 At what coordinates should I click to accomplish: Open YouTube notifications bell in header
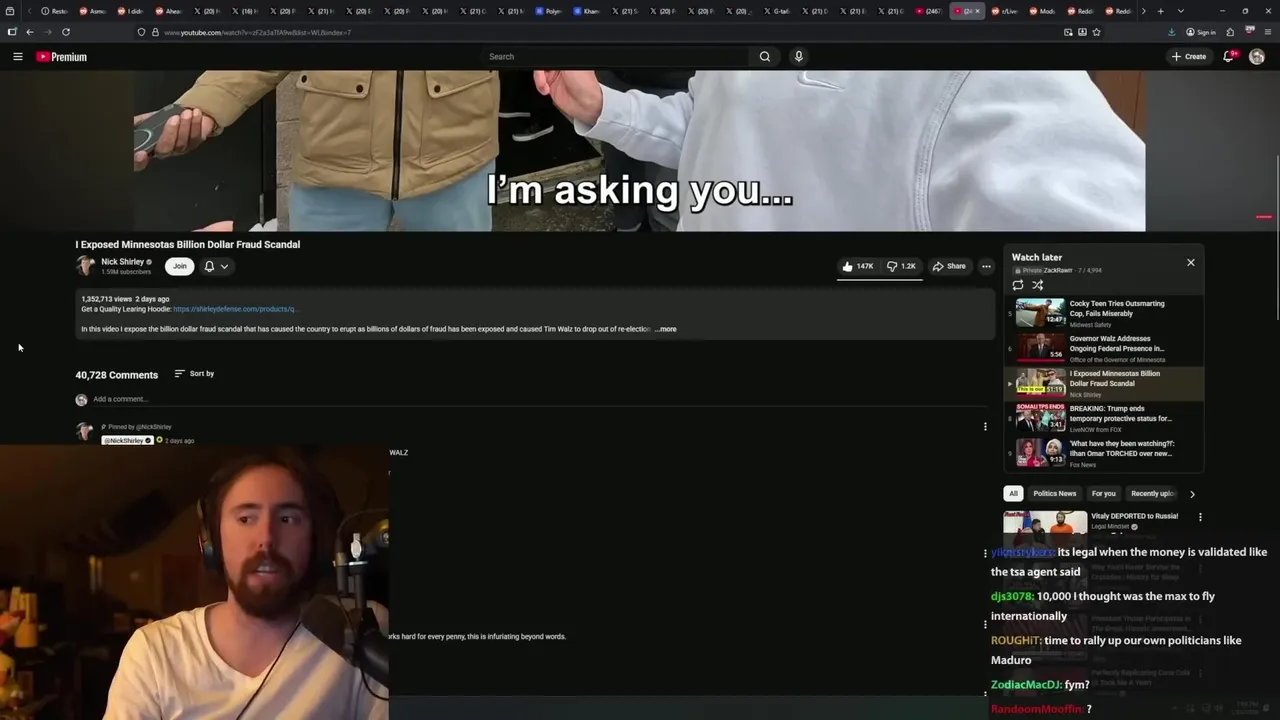1229,57
